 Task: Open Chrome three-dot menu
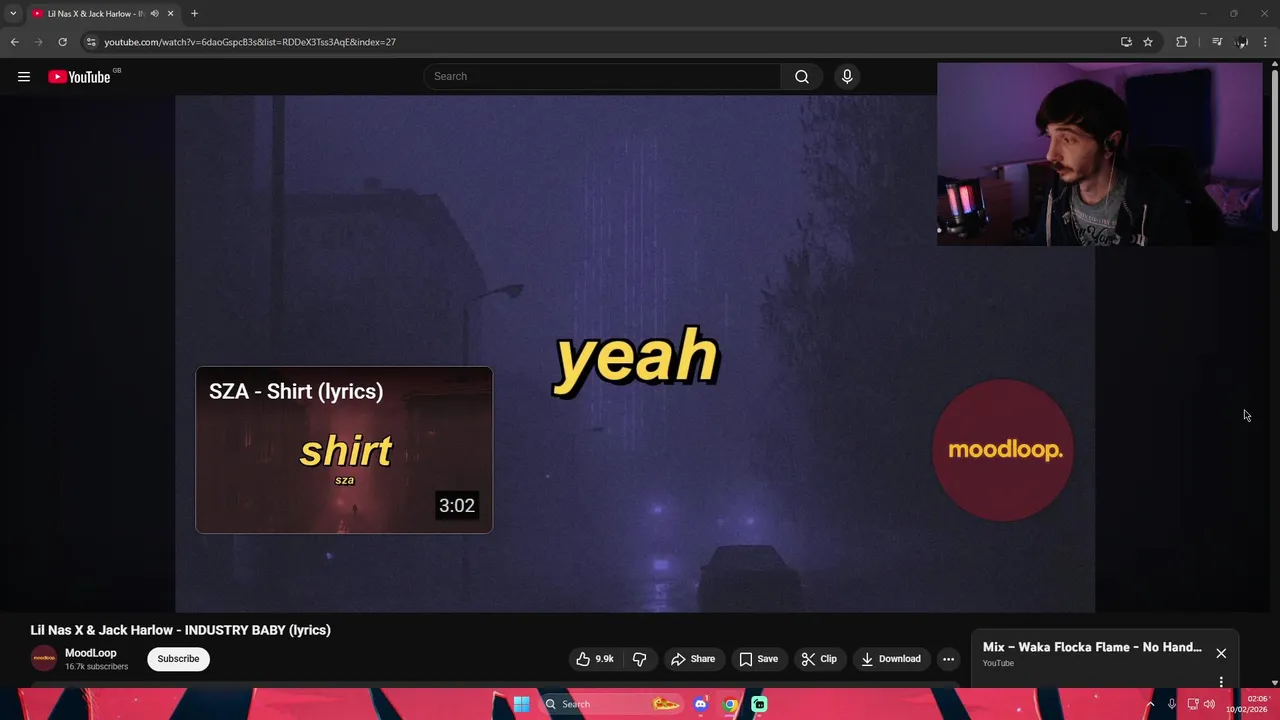tap(1266, 42)
